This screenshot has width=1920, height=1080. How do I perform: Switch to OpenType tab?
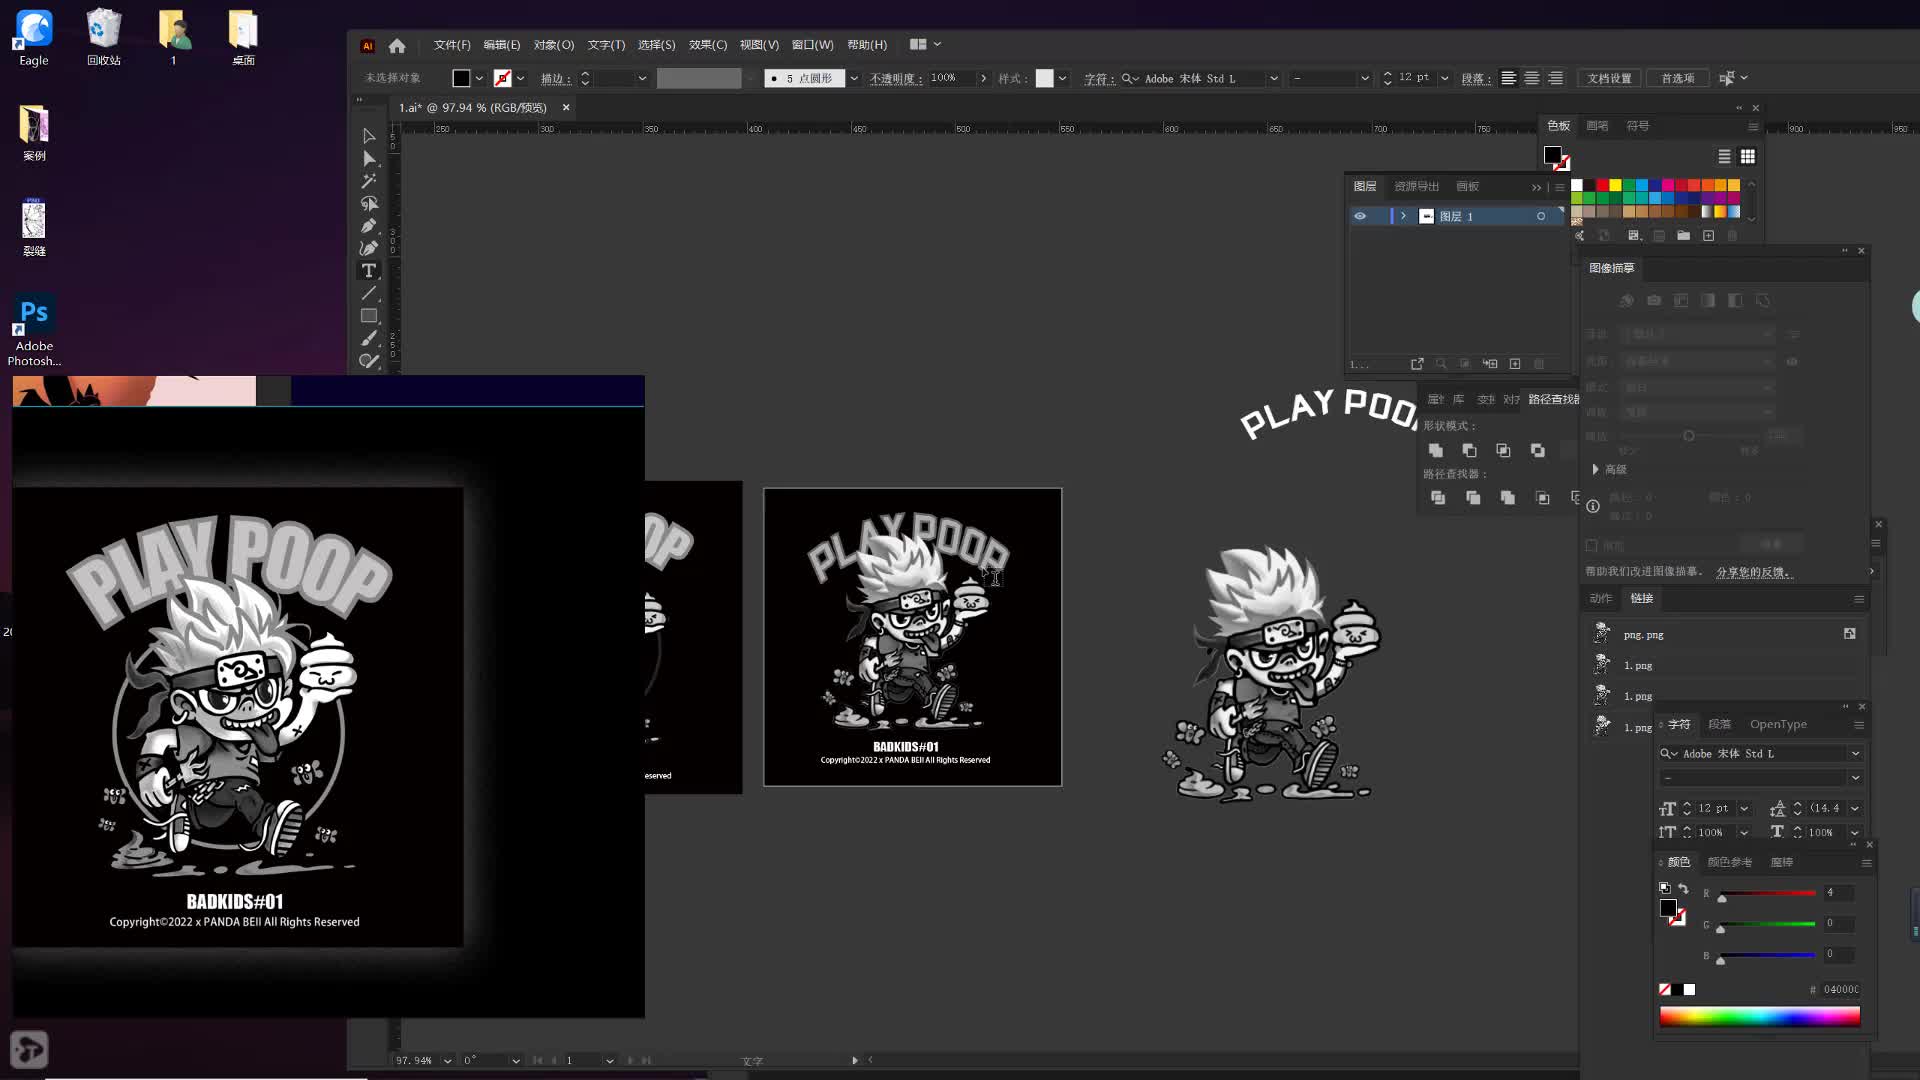tap(1778, 725)
